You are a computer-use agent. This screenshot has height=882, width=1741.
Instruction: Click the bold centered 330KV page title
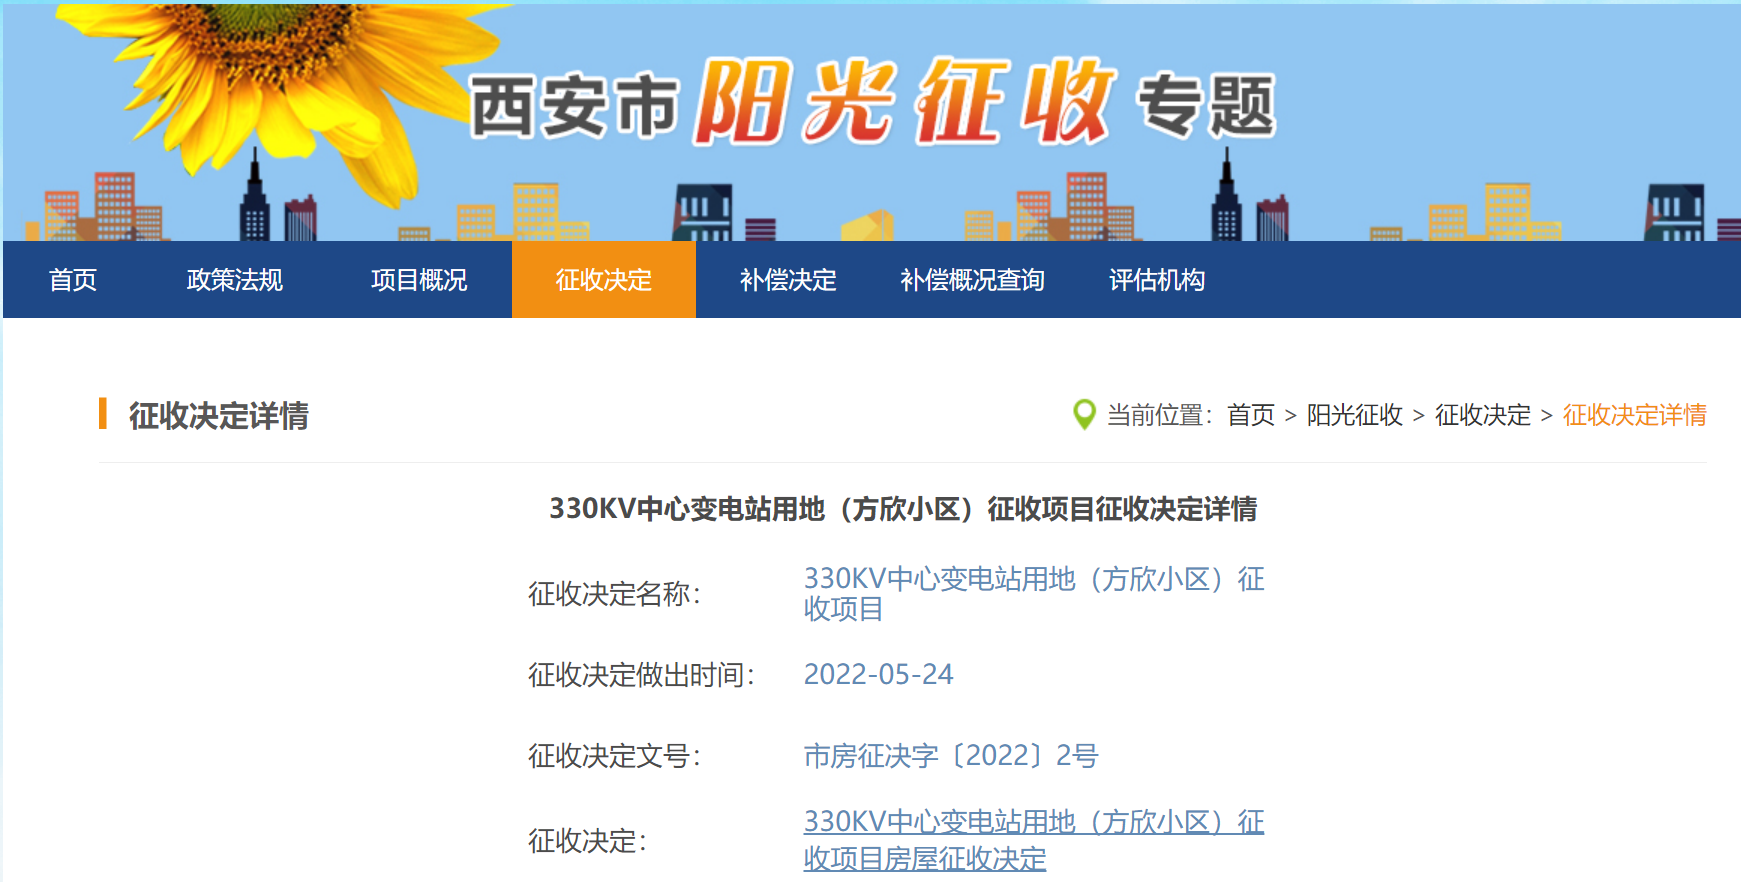[902, 509]
